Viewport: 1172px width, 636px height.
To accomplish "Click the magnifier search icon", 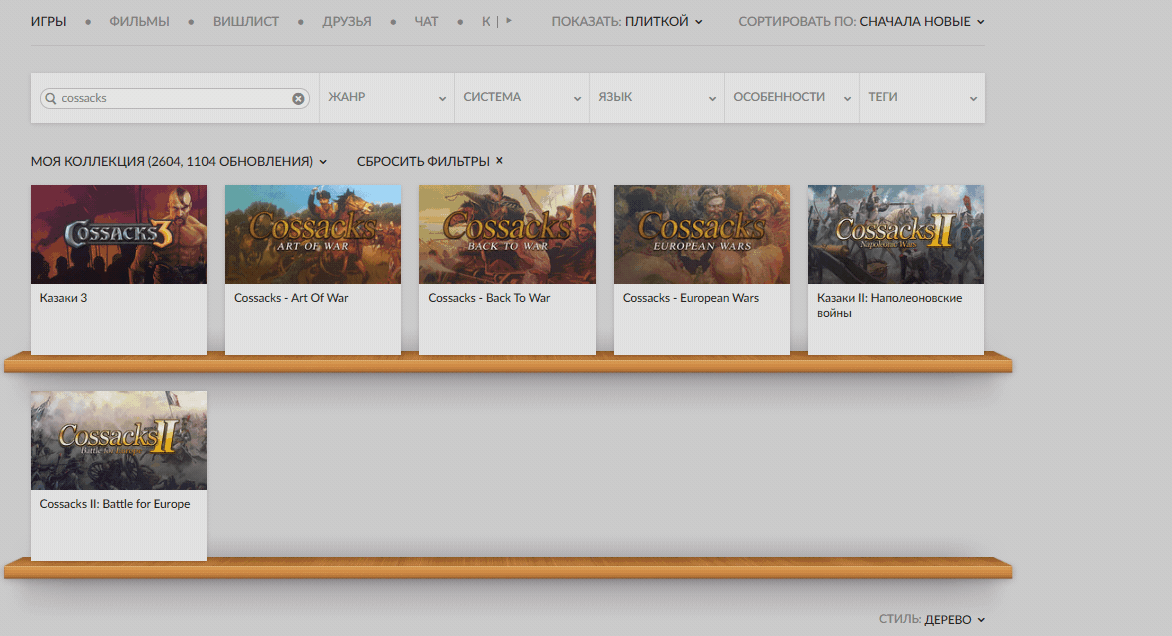I will tap(51, 98).
